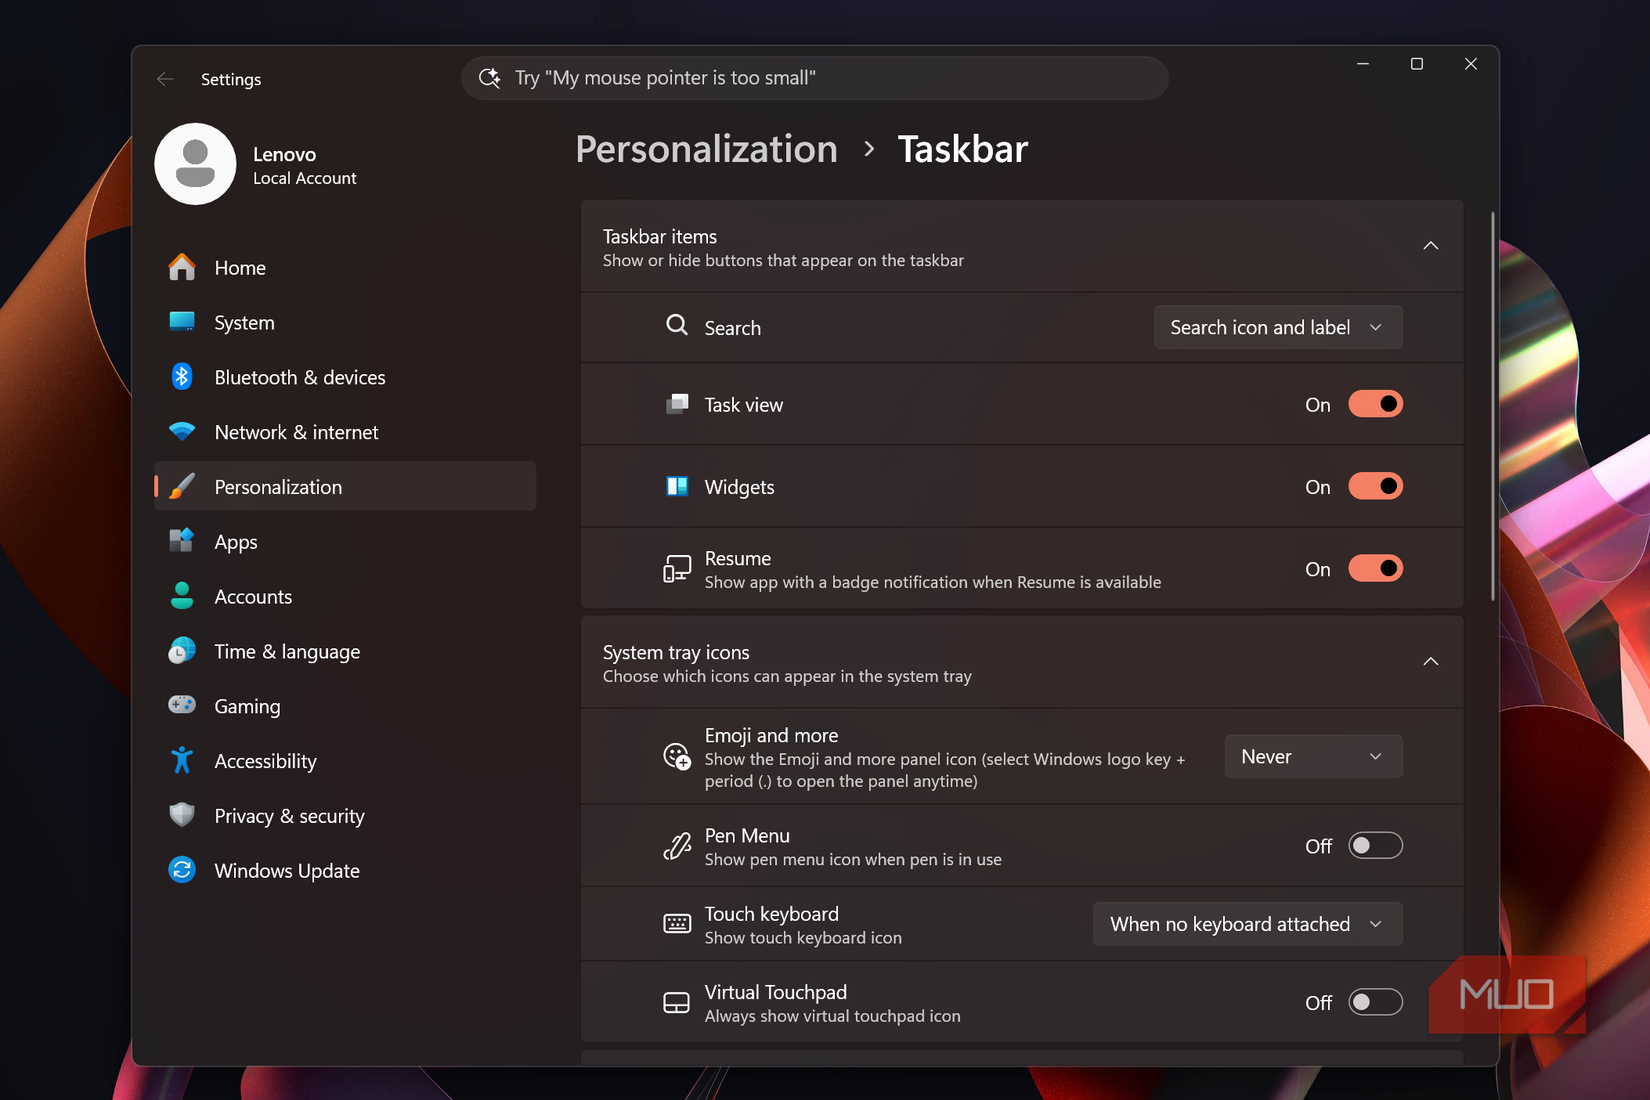Click the Windows Update refresh icon
This screenshot has width=1650, height=1100.
pos(182,870)
